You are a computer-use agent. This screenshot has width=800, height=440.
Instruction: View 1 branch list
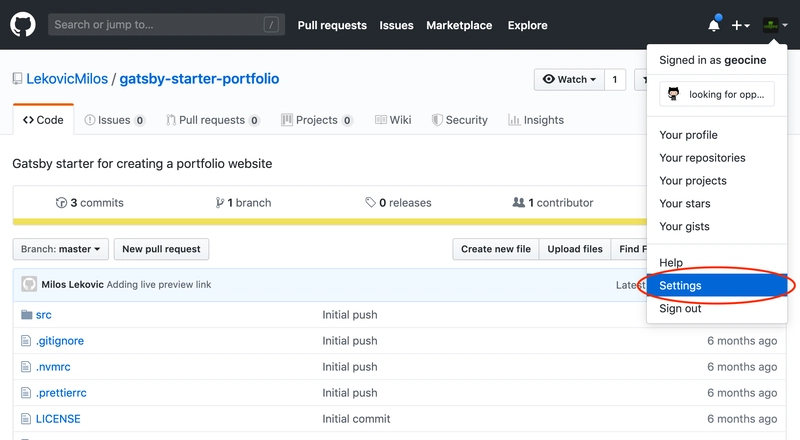click(x=243, y=203)
